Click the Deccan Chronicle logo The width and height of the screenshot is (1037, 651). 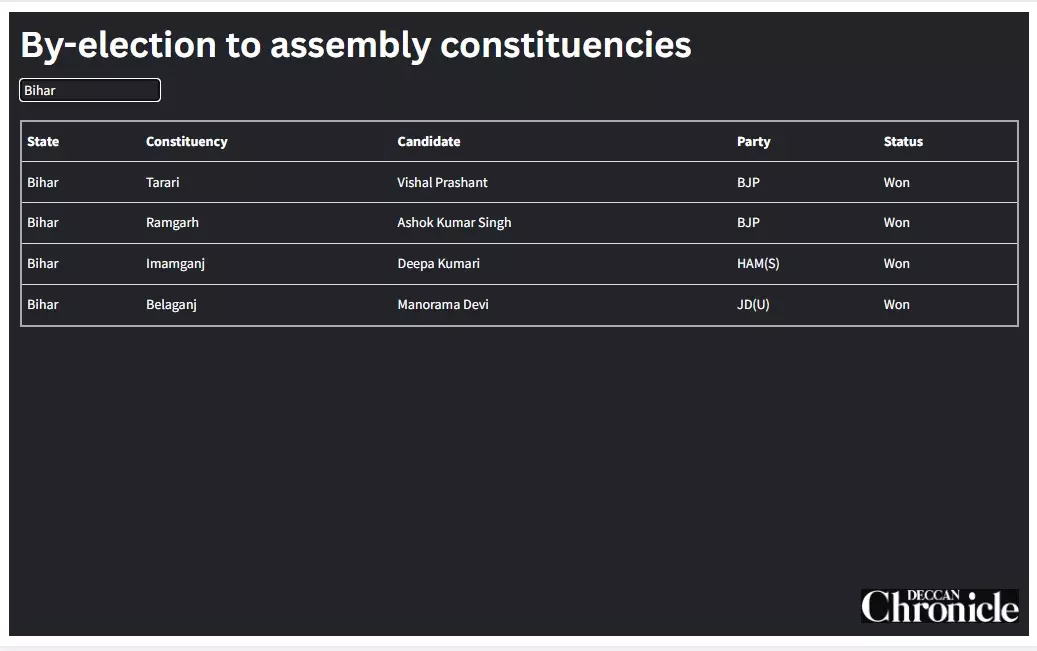click(x=939, y=606)
